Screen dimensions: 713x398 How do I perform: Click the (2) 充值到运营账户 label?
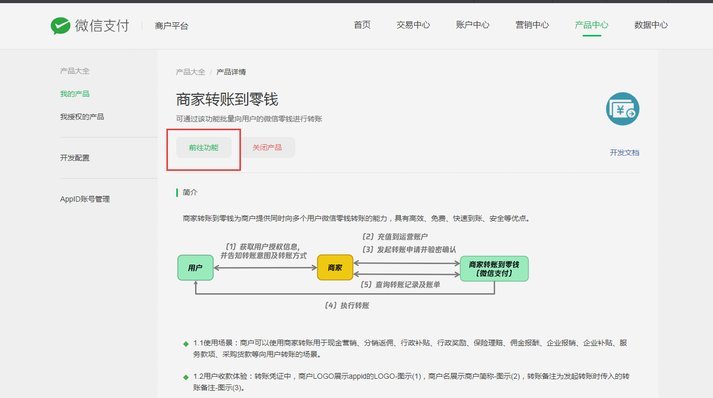pyautogui.click(x=395, y=237)
